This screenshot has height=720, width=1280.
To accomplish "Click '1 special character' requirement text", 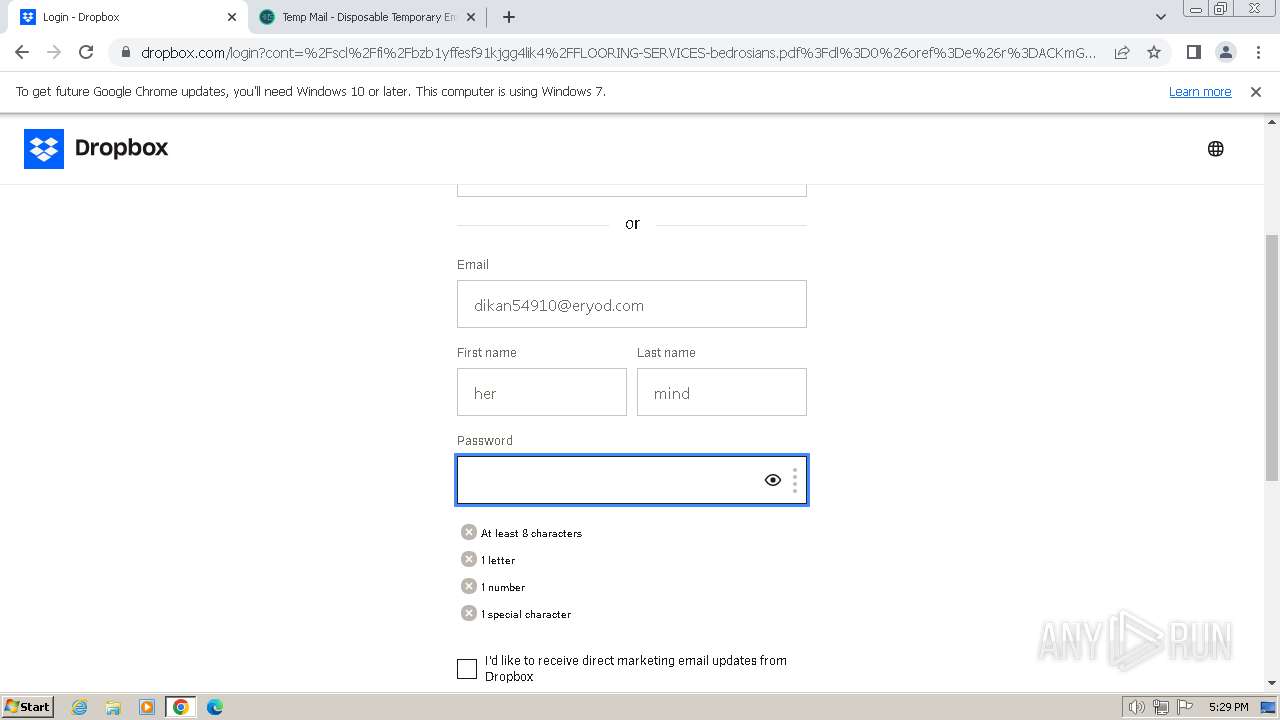I will [x=526, y=614].
